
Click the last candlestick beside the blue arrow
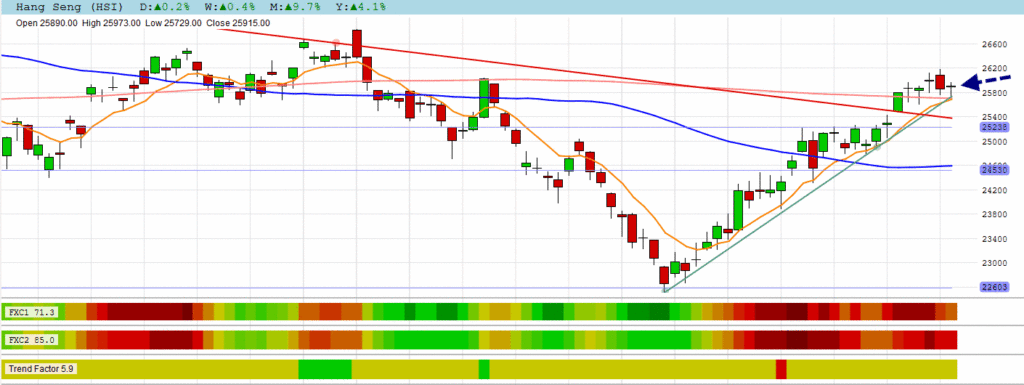point(951,86)
